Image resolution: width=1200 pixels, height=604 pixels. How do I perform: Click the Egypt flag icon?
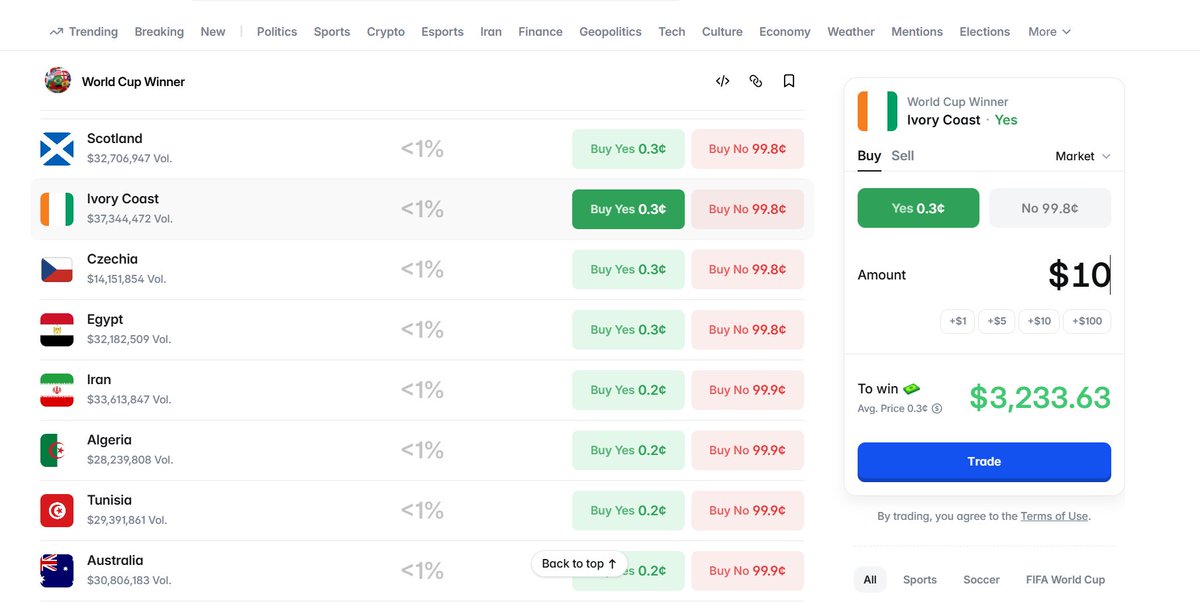(57, 329)
